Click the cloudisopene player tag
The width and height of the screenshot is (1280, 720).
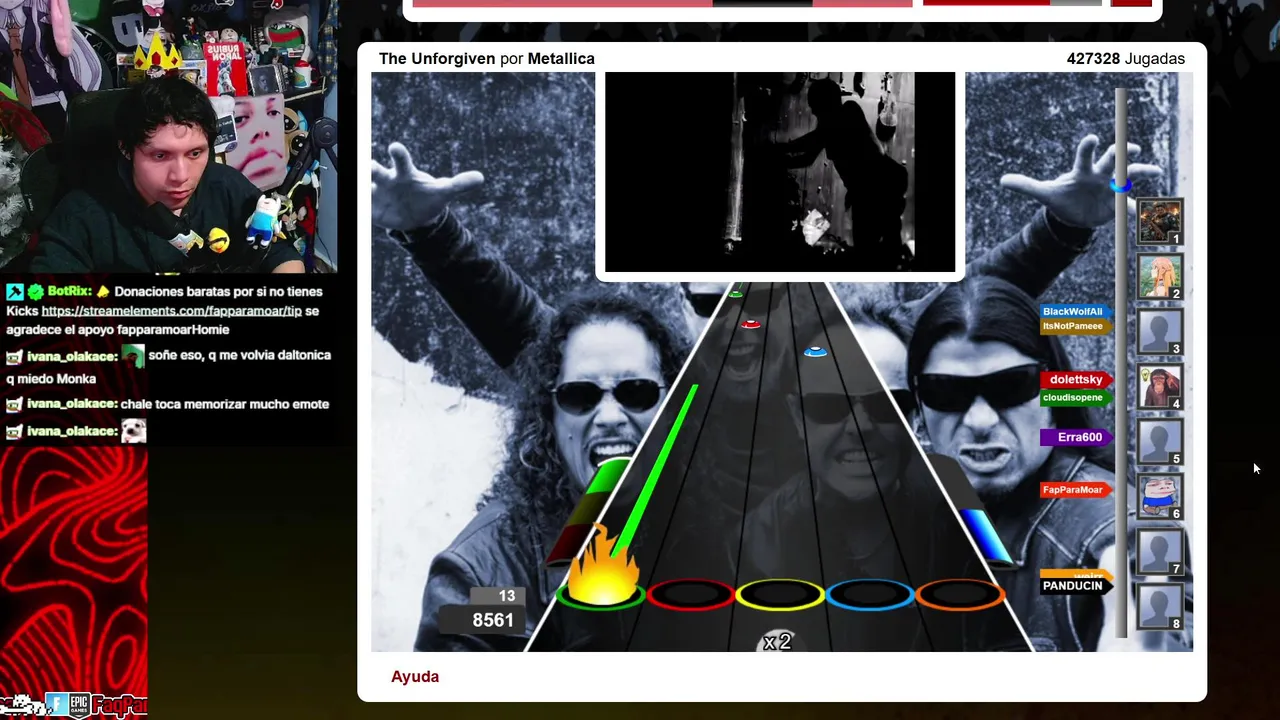[1075, 398]
